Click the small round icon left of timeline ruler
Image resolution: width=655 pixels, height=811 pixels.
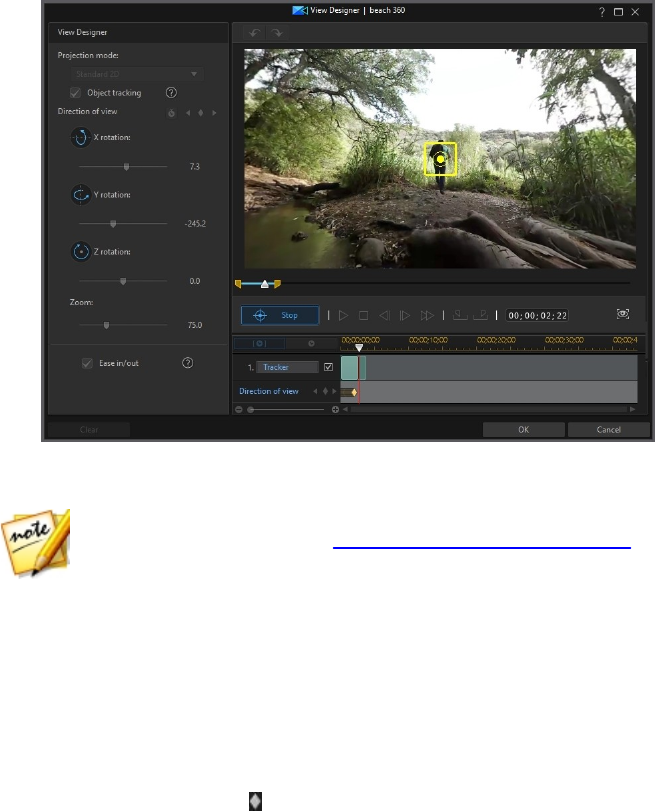[311, 343]
